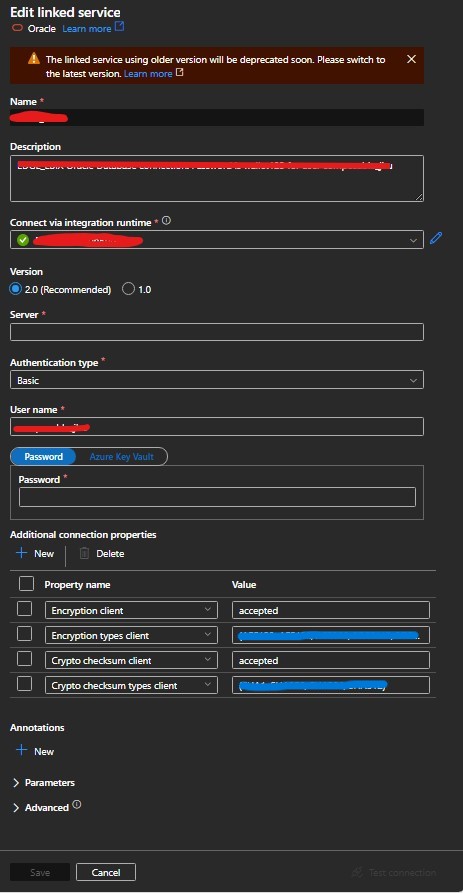This screenshot has height=893, width=463.
Task: Click the Oracle connector icon
Action: point(18,28)
